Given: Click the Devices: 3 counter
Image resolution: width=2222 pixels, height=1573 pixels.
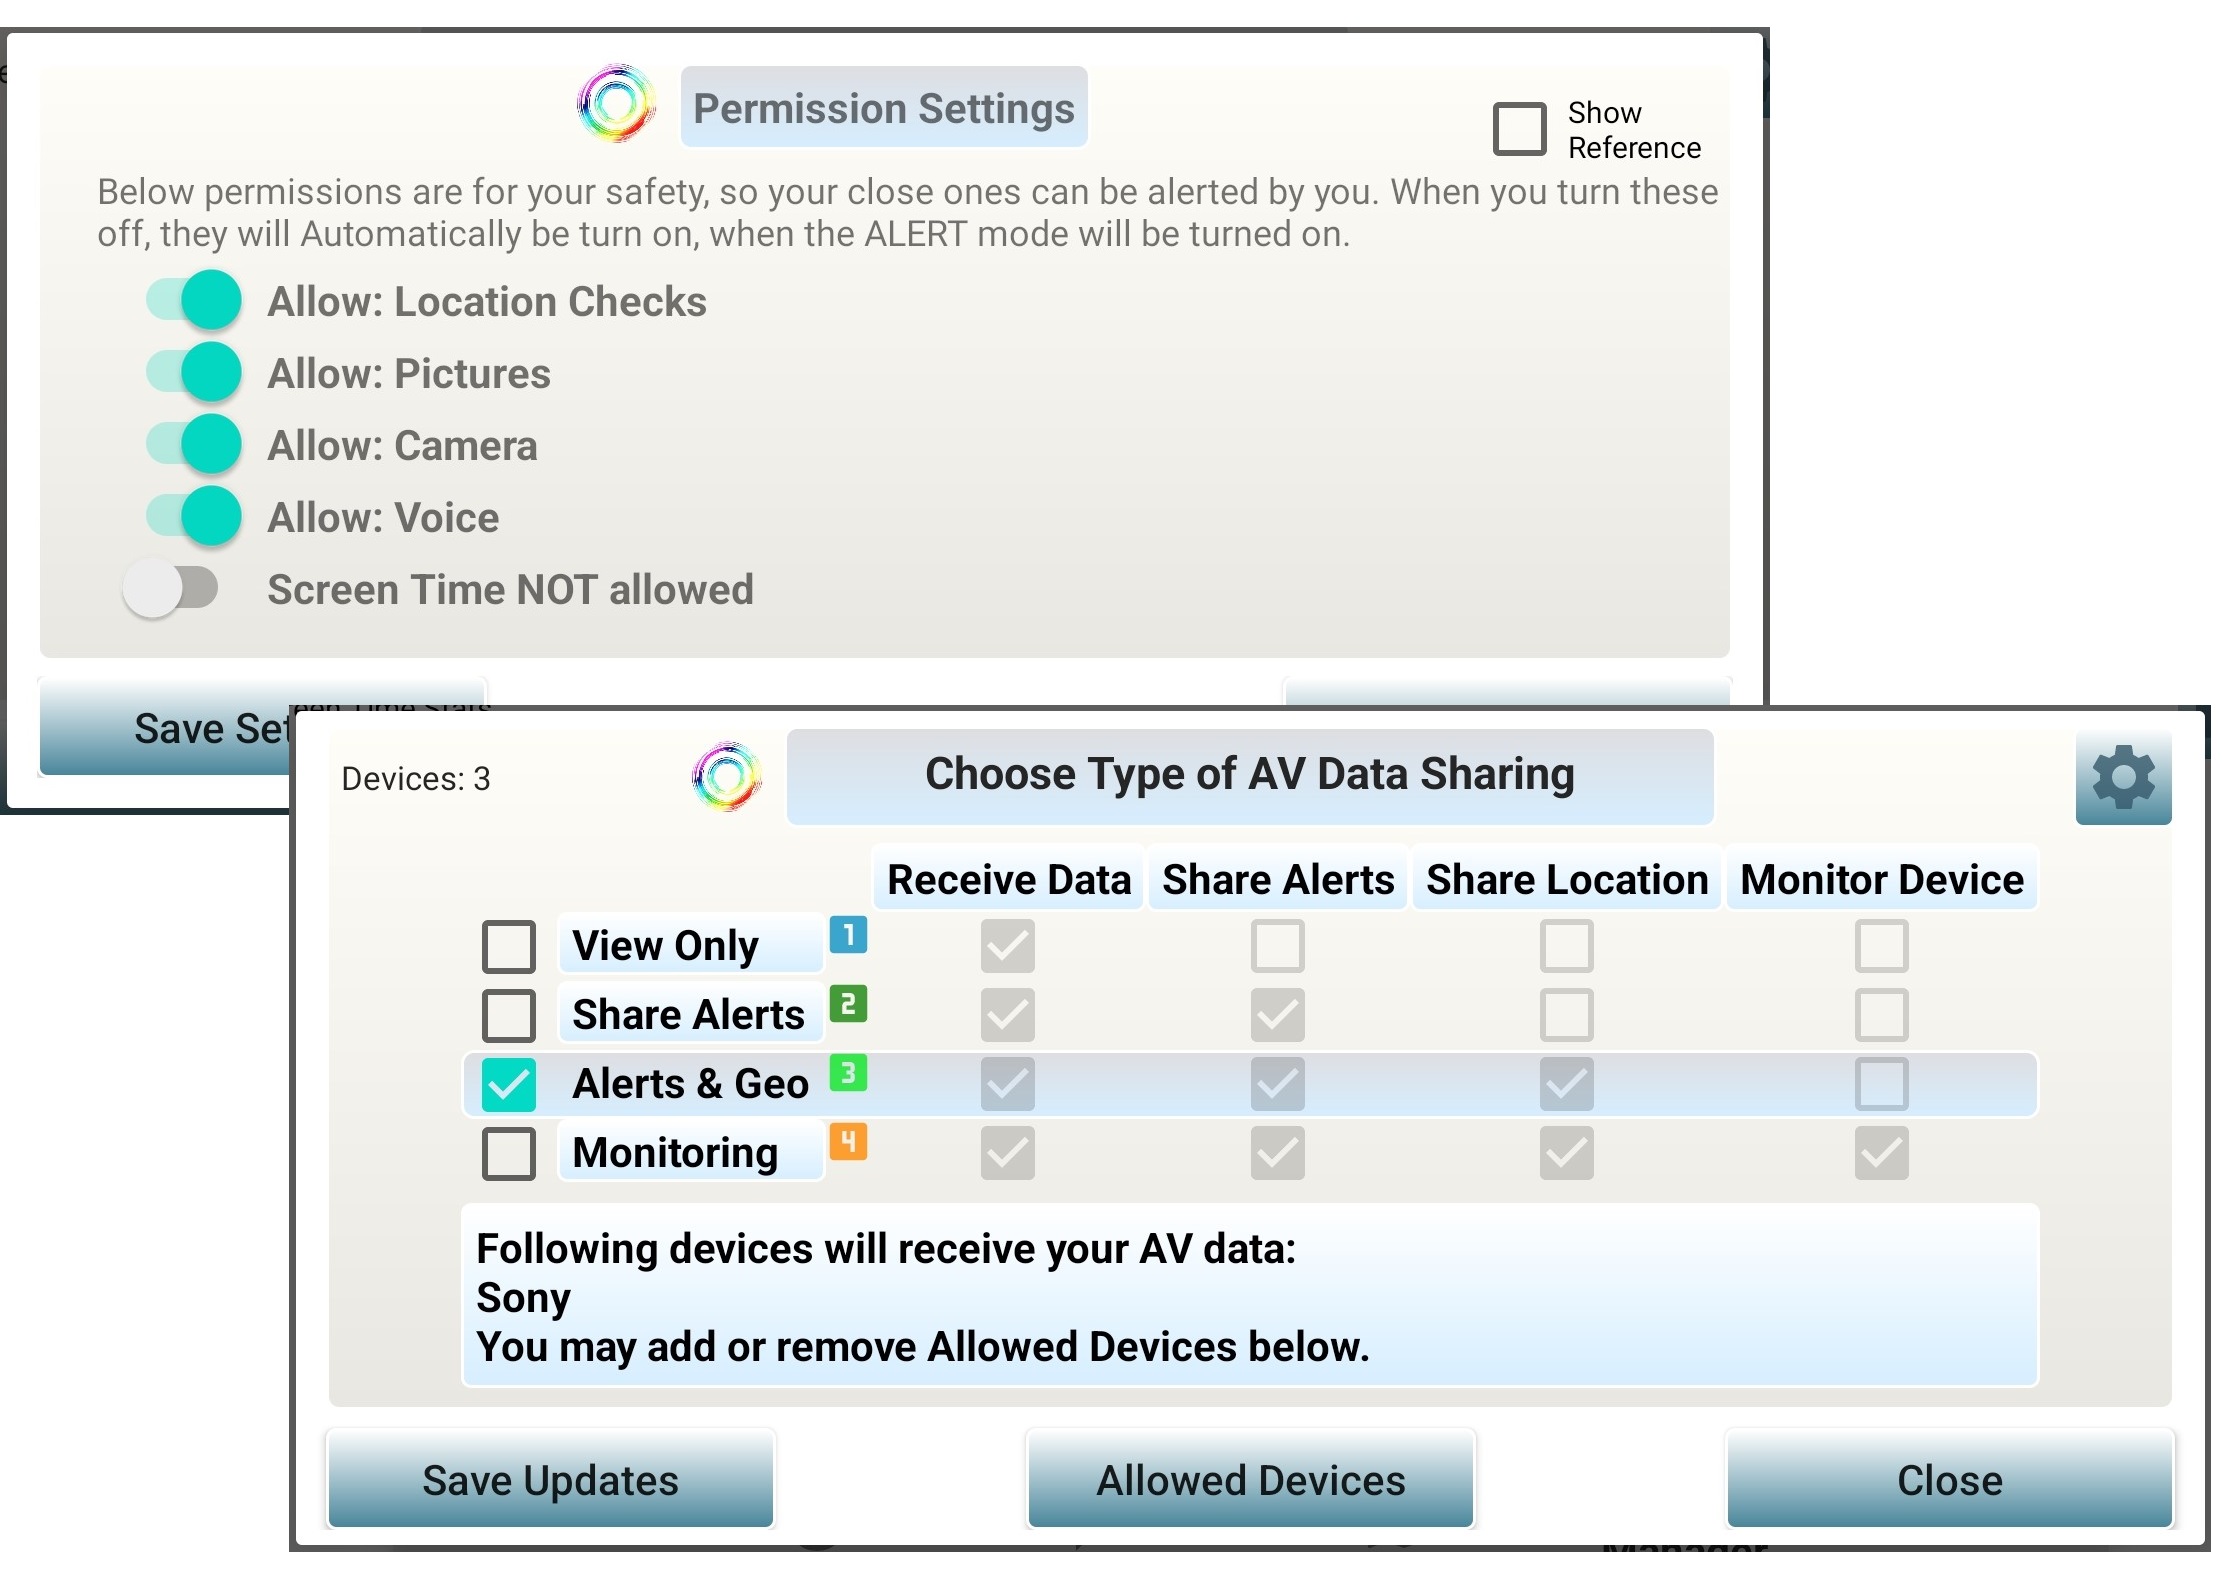Looking at the screenshot, I should (415, 778).
